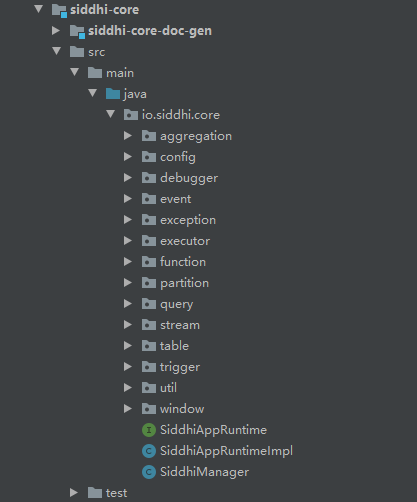Expand the query package arrow
The height and width of the screenshot is (502, 417).
128,303
